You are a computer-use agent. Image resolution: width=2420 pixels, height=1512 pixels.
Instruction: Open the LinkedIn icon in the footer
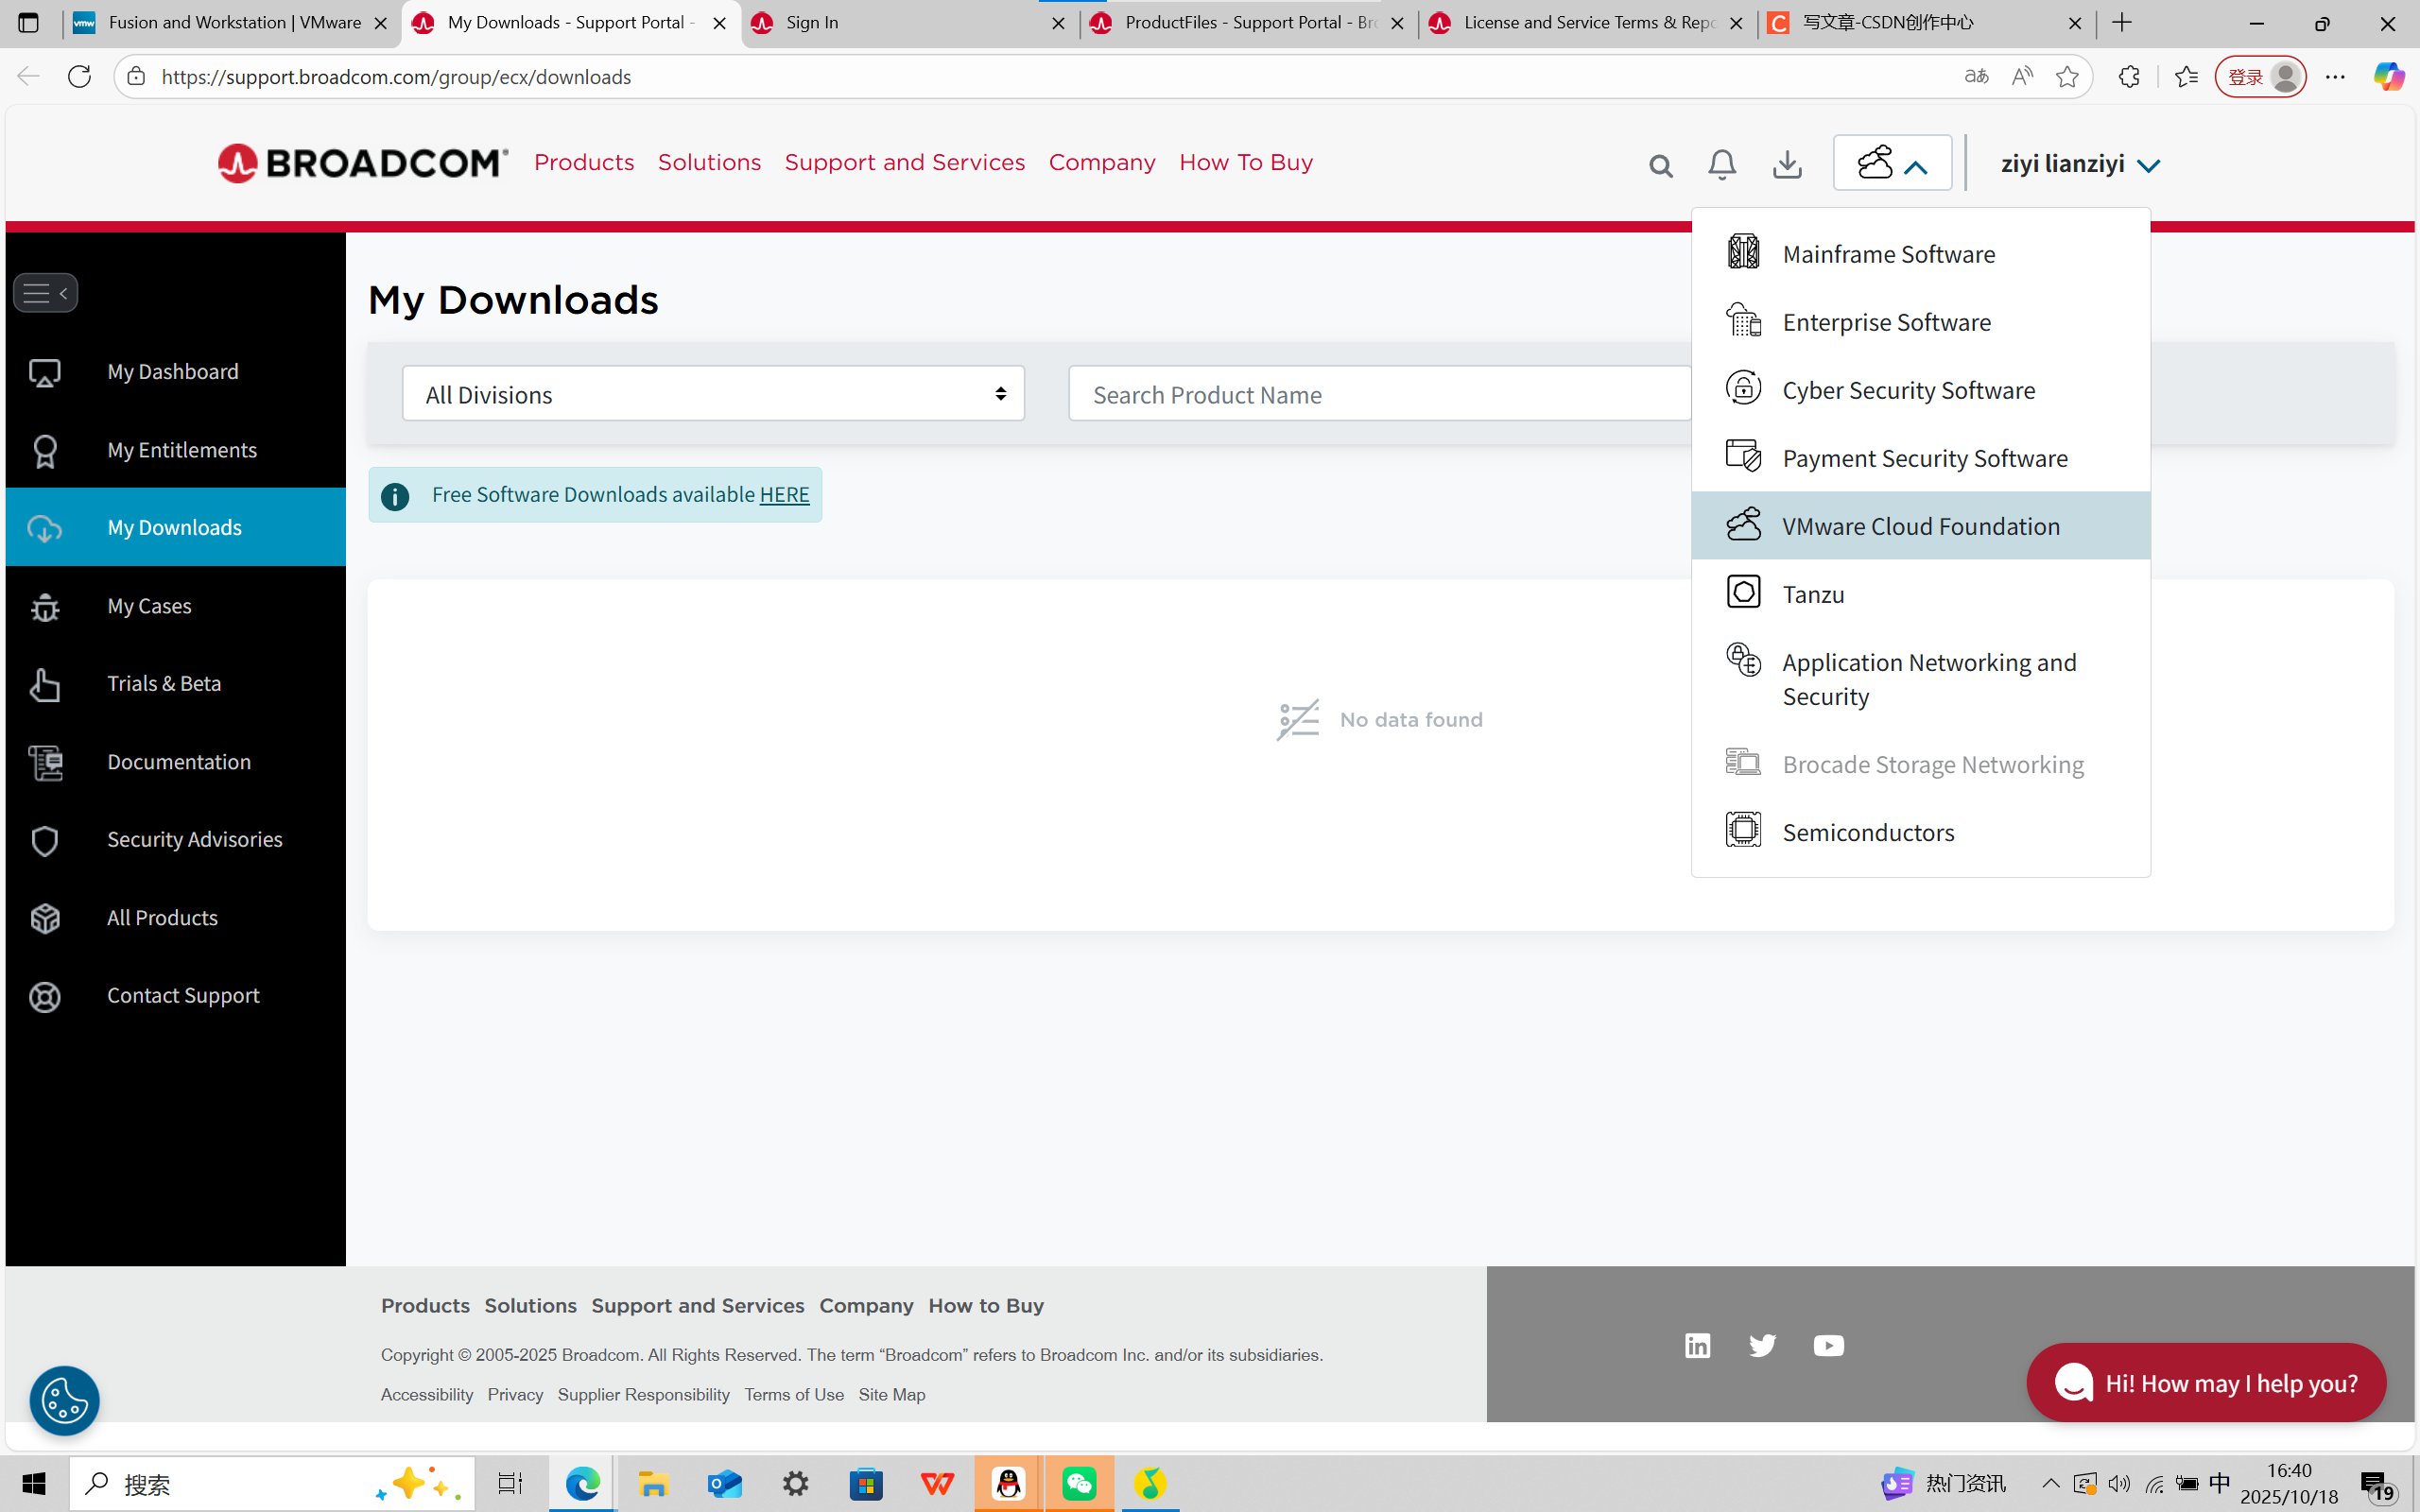1697,1345
